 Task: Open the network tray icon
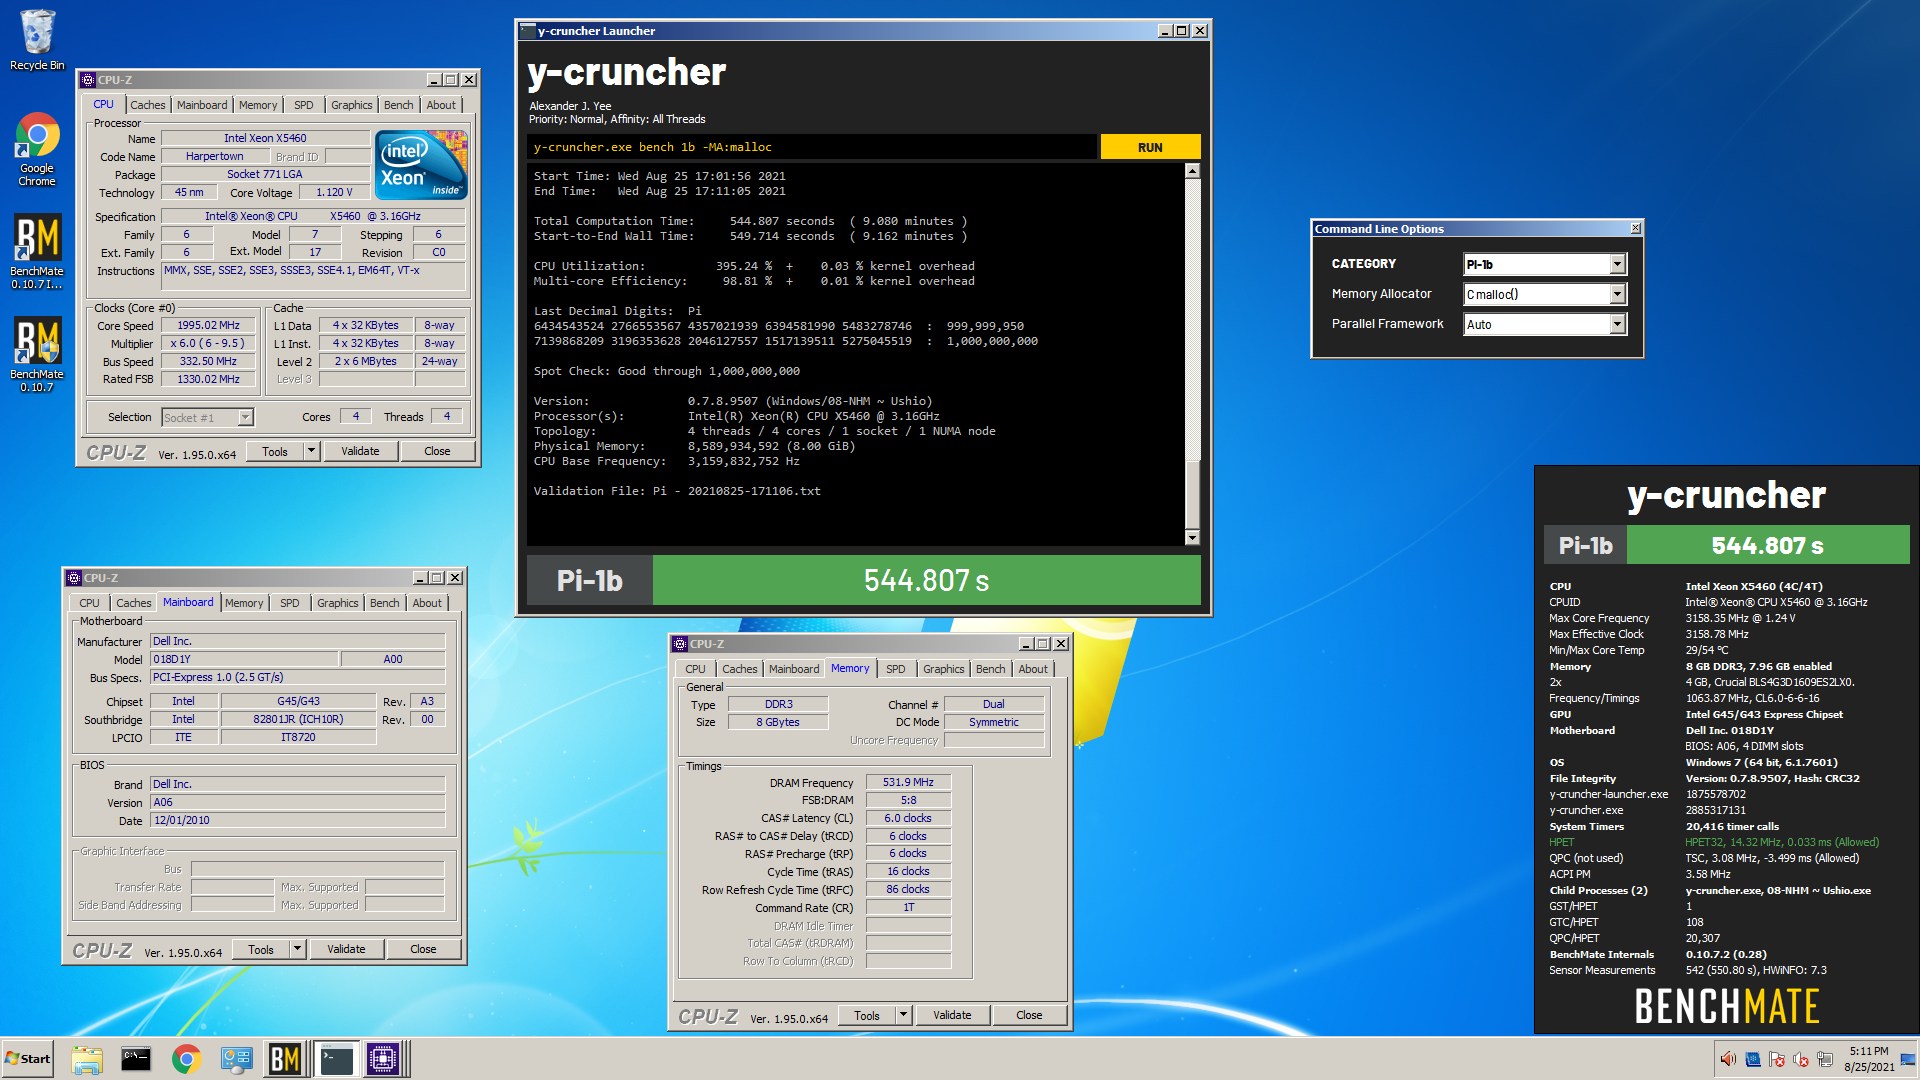[x=1825, y=1059]
